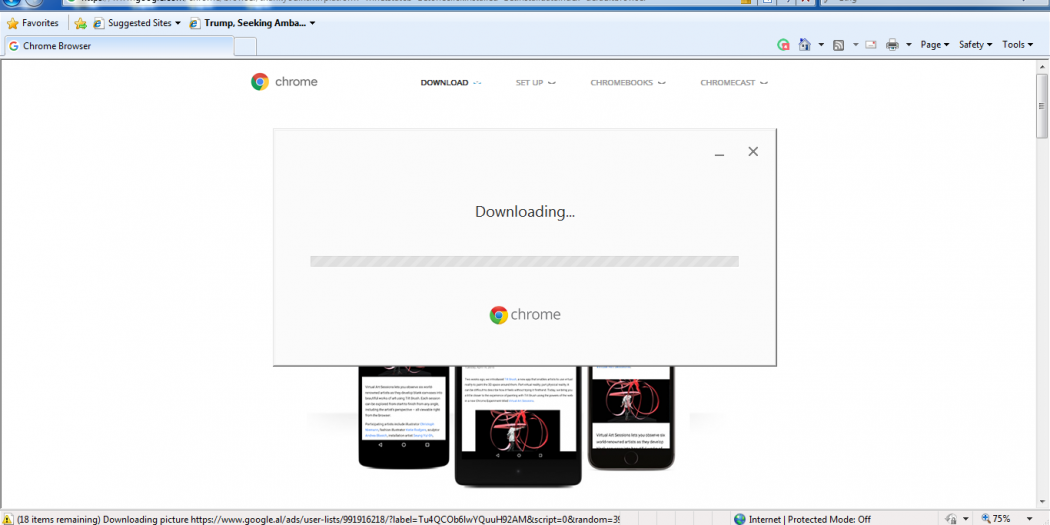Click the 75% zoom level button
This screenshot has width=1050, height=525.
coord(996,519)
